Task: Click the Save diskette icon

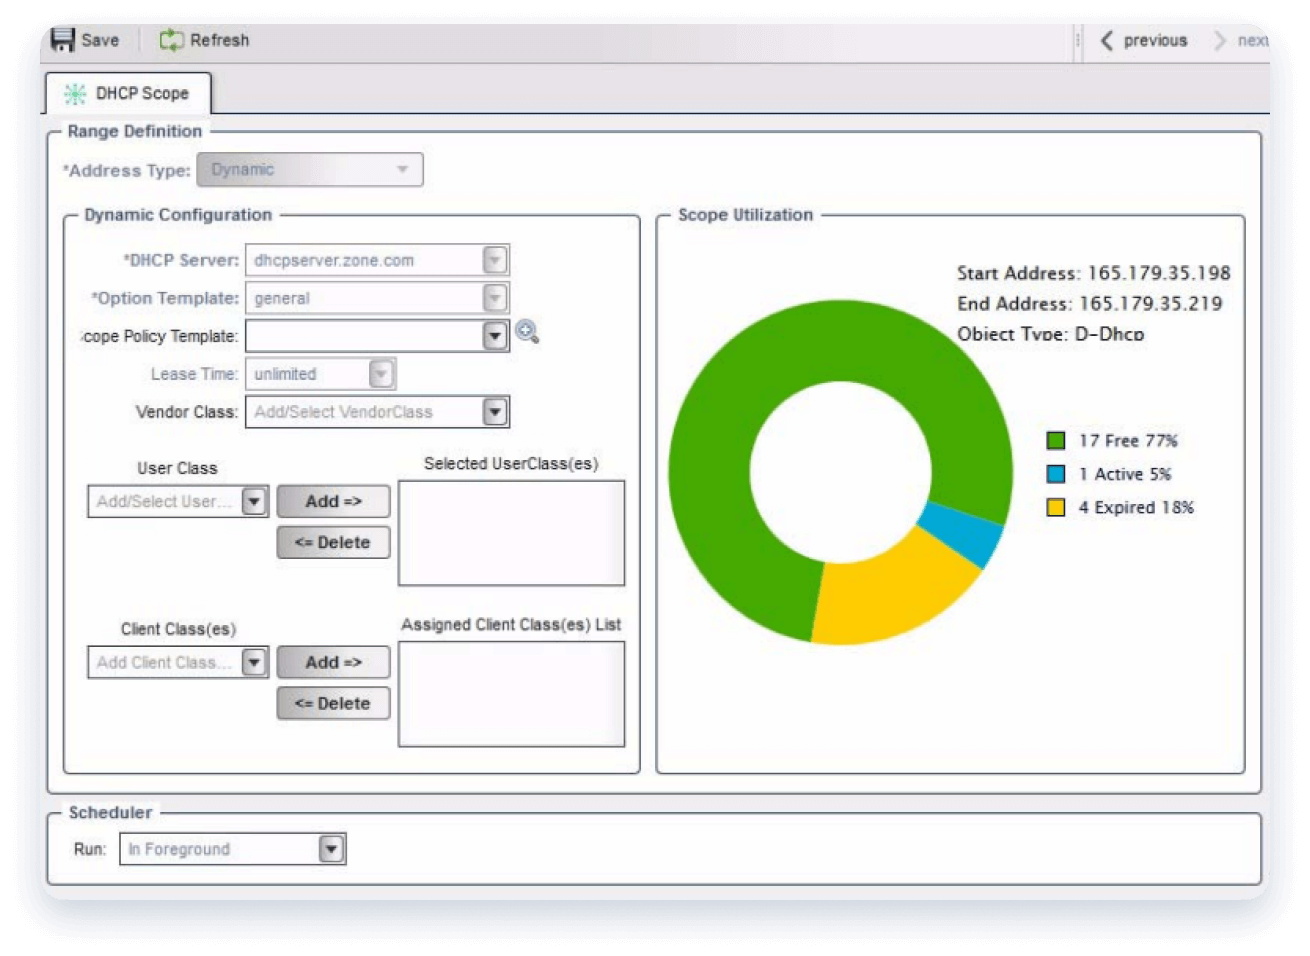Action: [62, 38]
